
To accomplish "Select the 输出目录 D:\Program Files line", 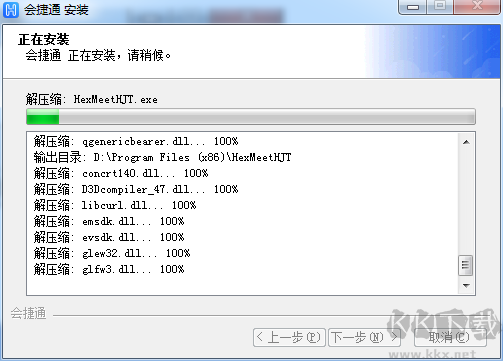I will [162, 157].
